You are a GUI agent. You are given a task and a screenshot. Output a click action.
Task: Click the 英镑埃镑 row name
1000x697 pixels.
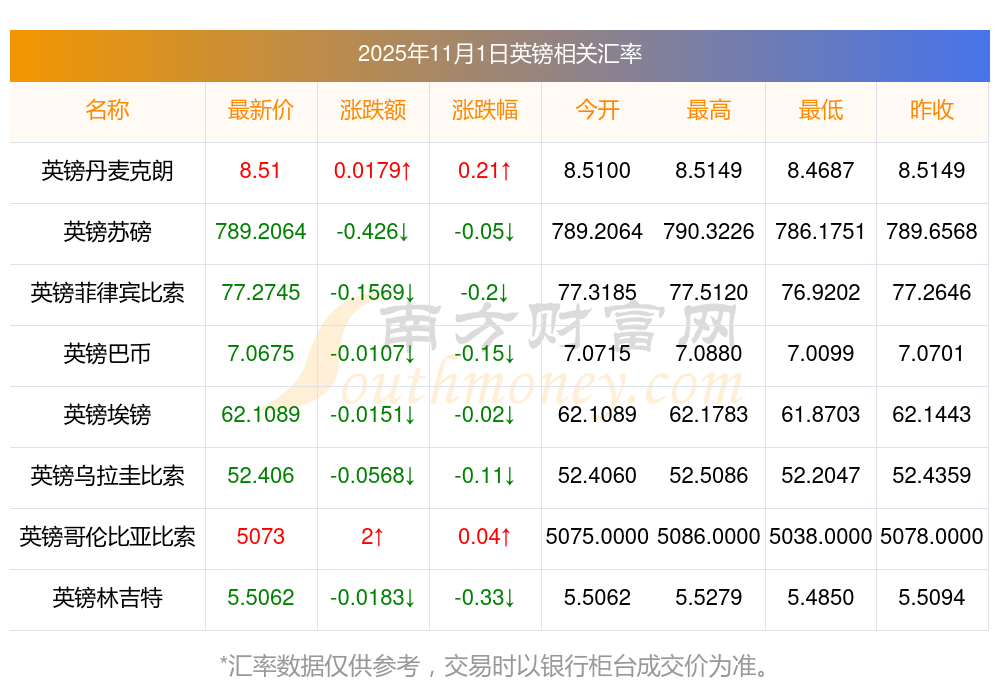point(107,415)
